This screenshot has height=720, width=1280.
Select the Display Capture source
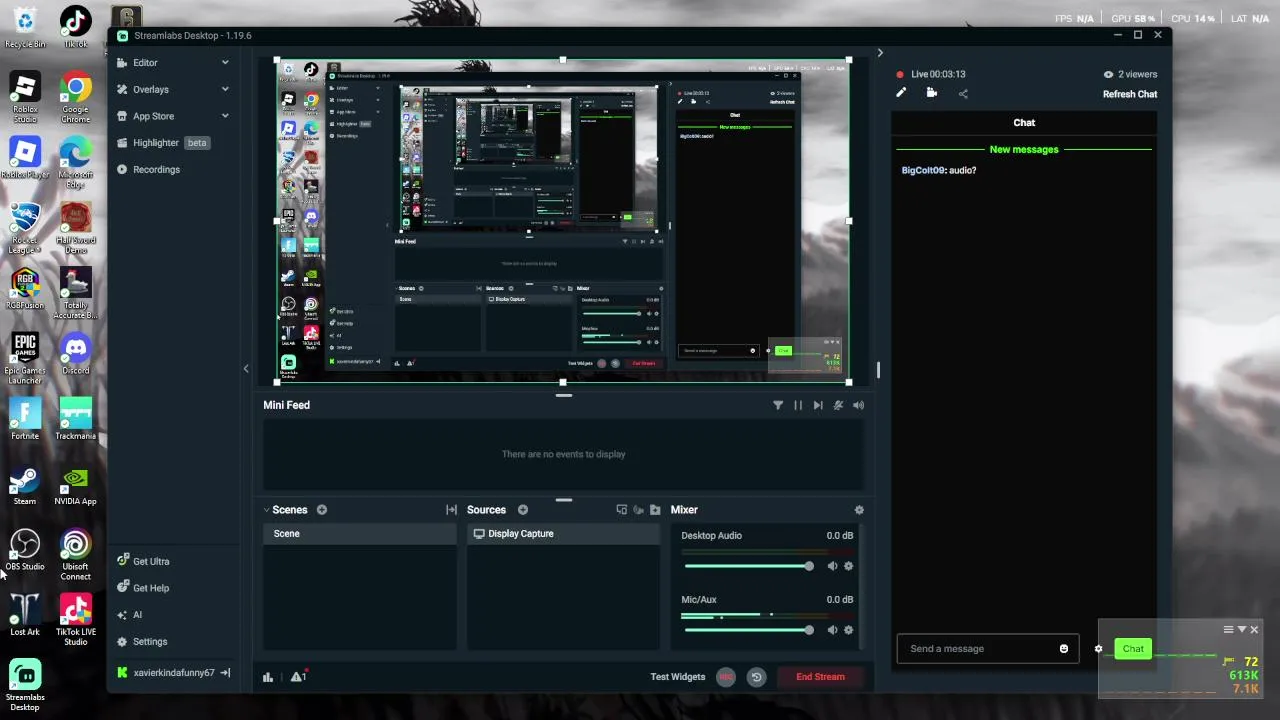[563, 534]
